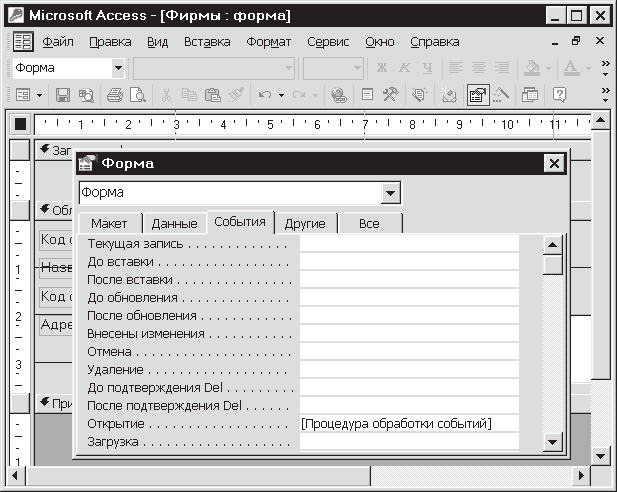Open the Сервис menu
The image size is (617, 492).
[x=327, y=42]
